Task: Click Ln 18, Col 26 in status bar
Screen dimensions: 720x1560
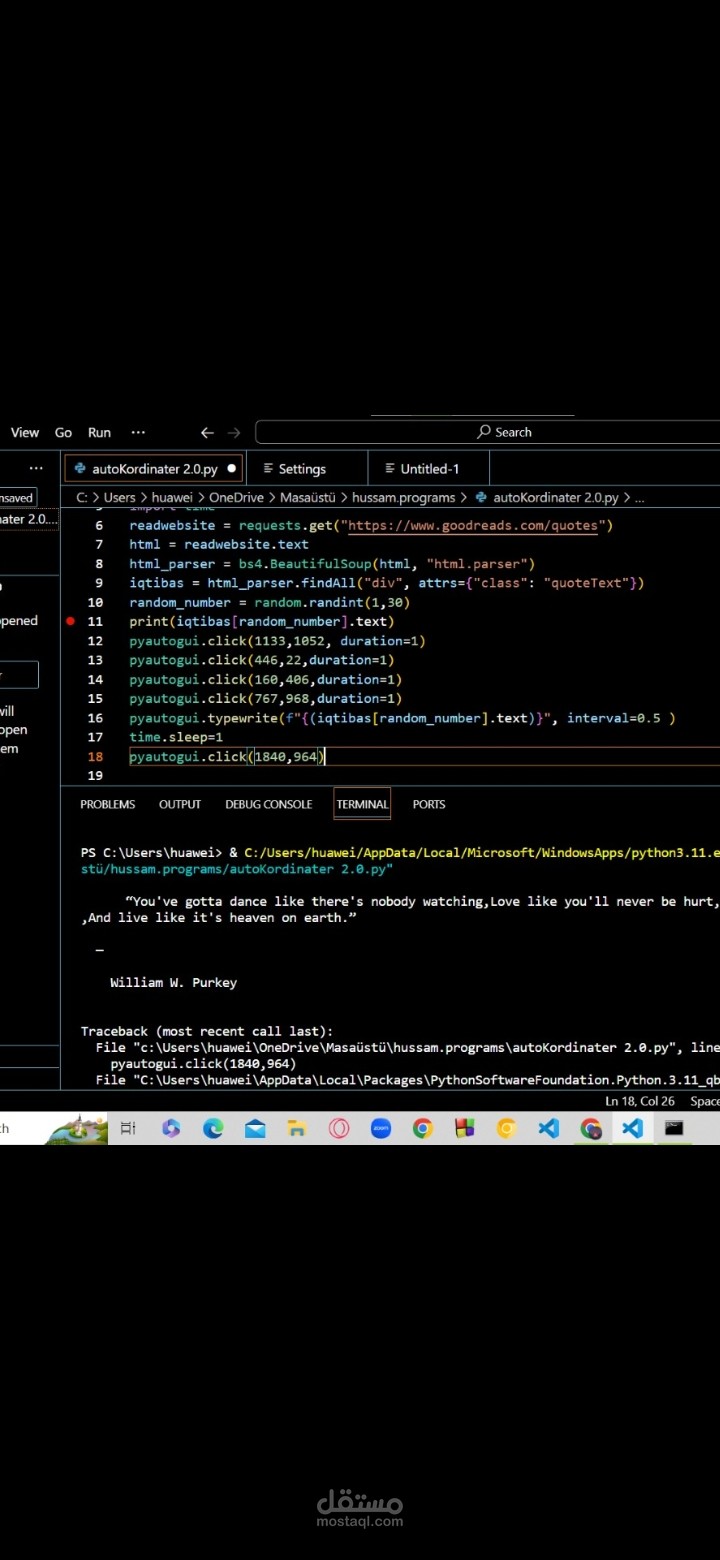Action: 640,1101
